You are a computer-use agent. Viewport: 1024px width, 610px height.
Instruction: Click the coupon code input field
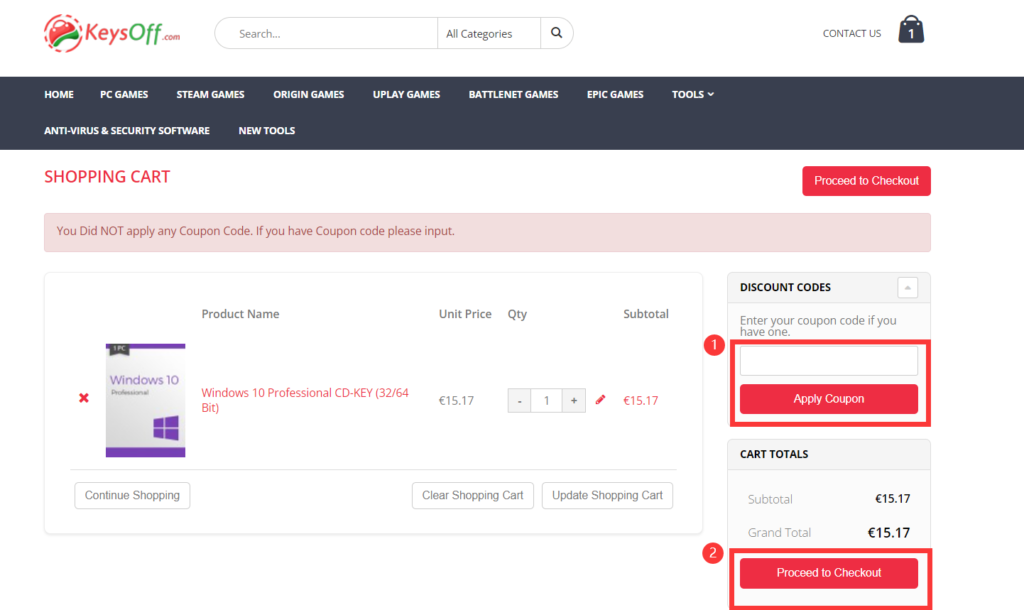point(828,361)
